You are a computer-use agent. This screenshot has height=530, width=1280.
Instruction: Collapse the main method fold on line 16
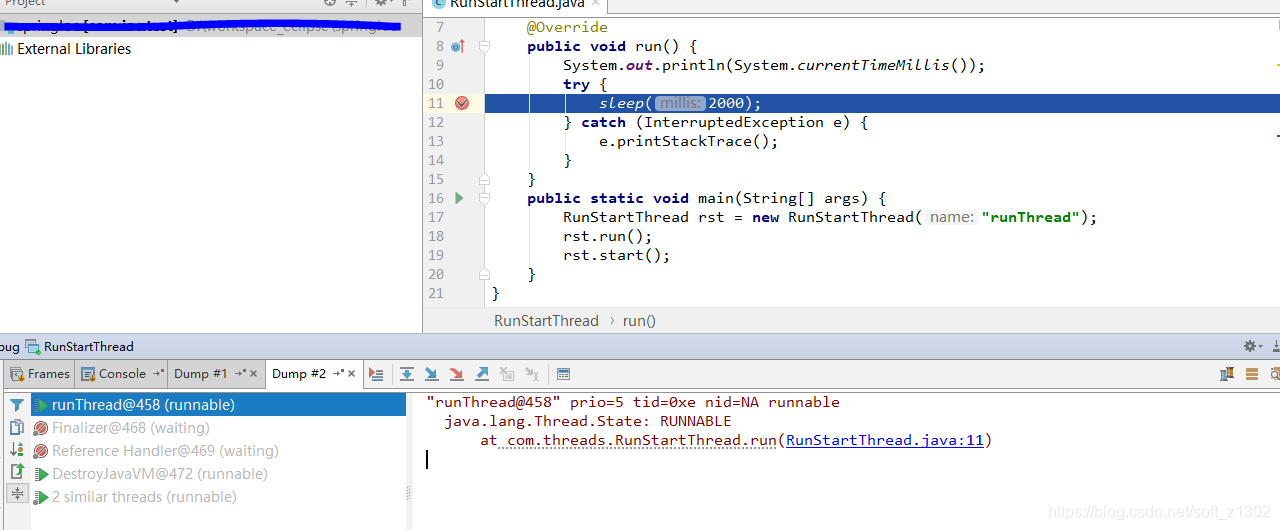coord(484,198)
